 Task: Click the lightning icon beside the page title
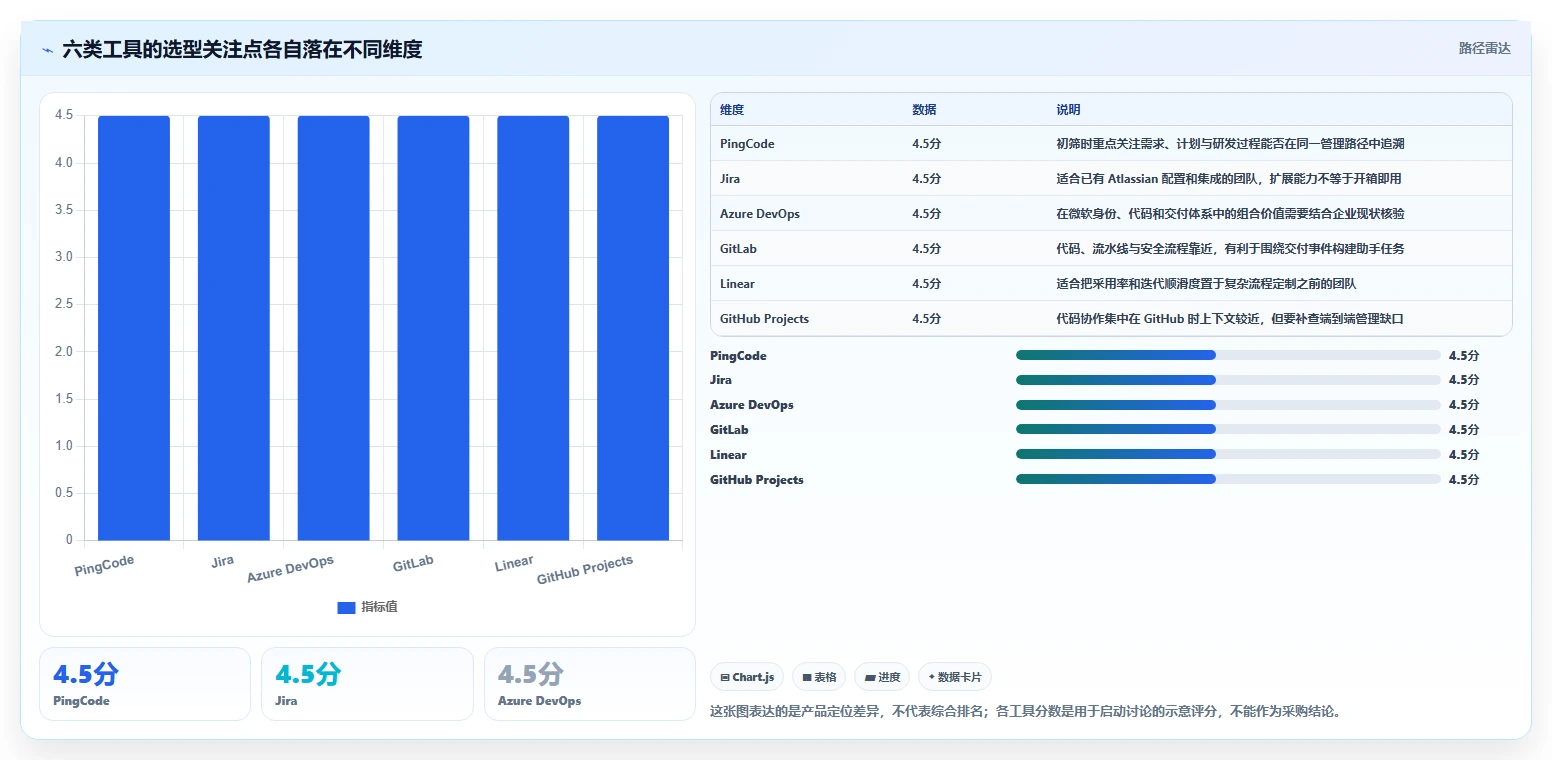[47, 49]
